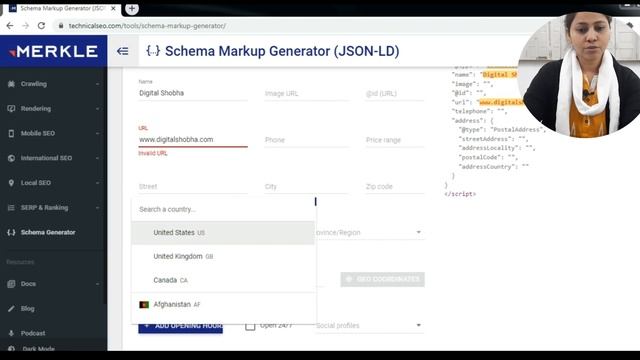Click the Price range field
Viewport: 640px width, 360px height.
(x=395, y=140)
